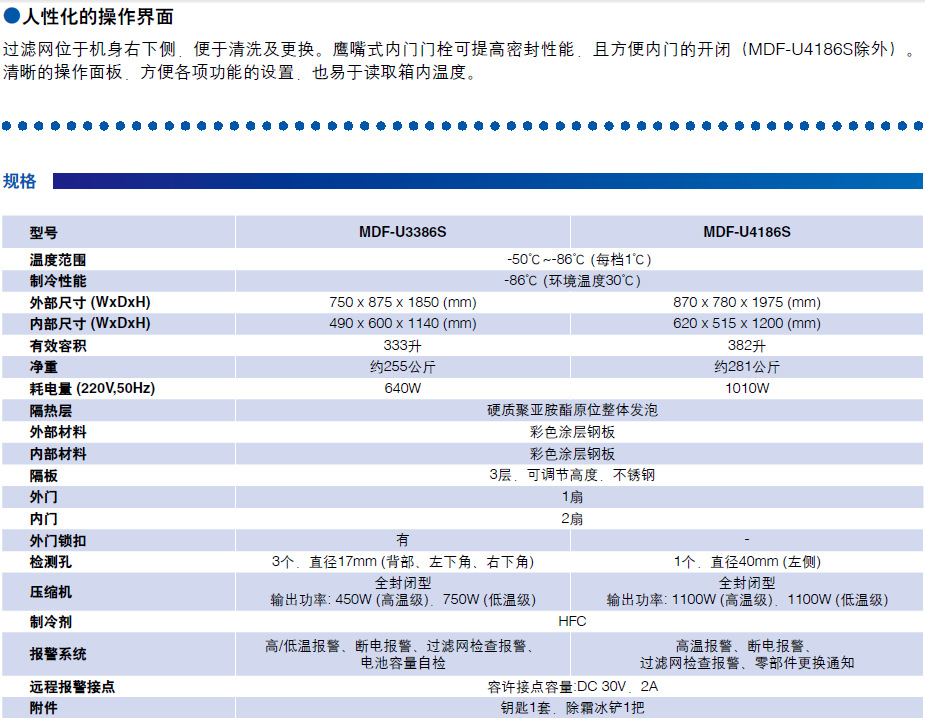Click the cell '750 x 875 x 1850 (mm)'
Image resolution: width=925 pixels, height=718 pixels.
403,302
